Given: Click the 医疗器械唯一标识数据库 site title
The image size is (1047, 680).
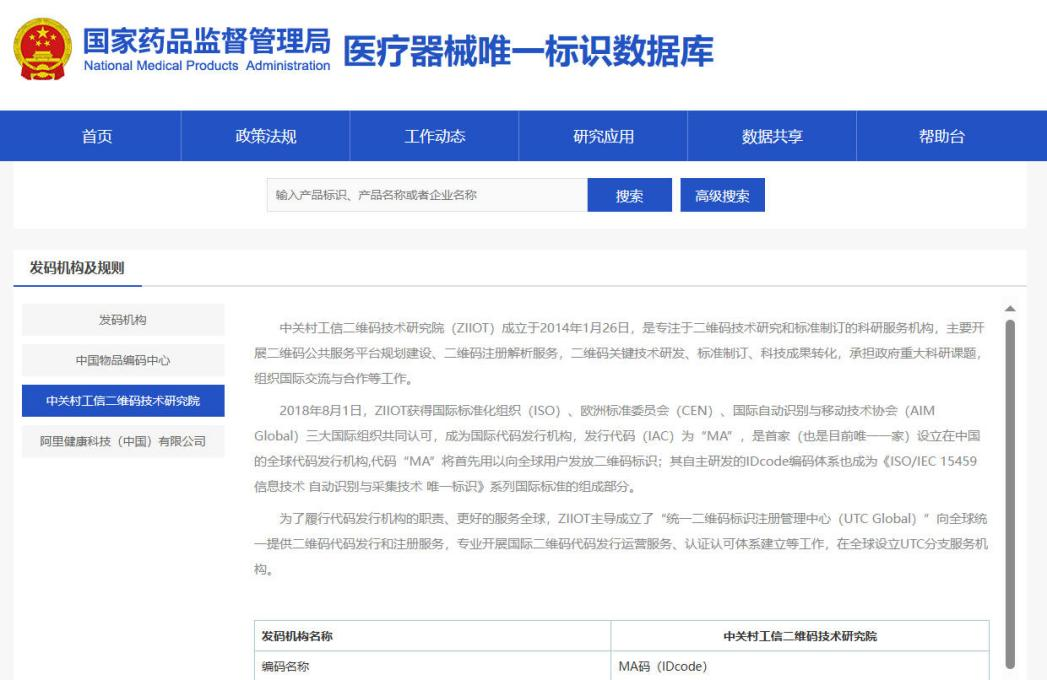Looking at the screenshot, I should pos(528,51).
